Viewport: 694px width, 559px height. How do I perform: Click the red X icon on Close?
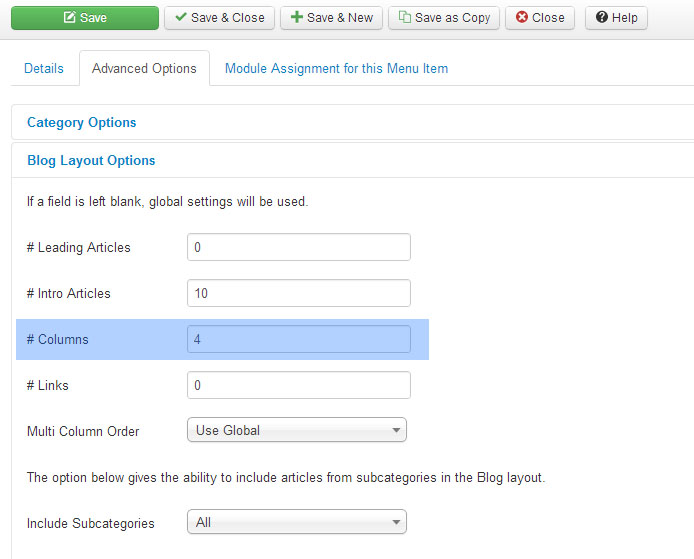[x=522, y=18]
